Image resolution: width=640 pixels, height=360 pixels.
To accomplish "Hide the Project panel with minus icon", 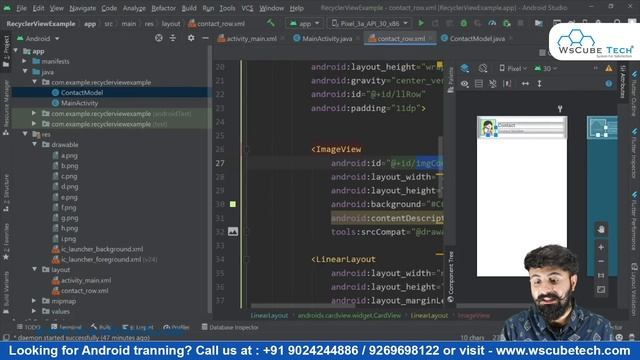I will click(x=205, y=38).
